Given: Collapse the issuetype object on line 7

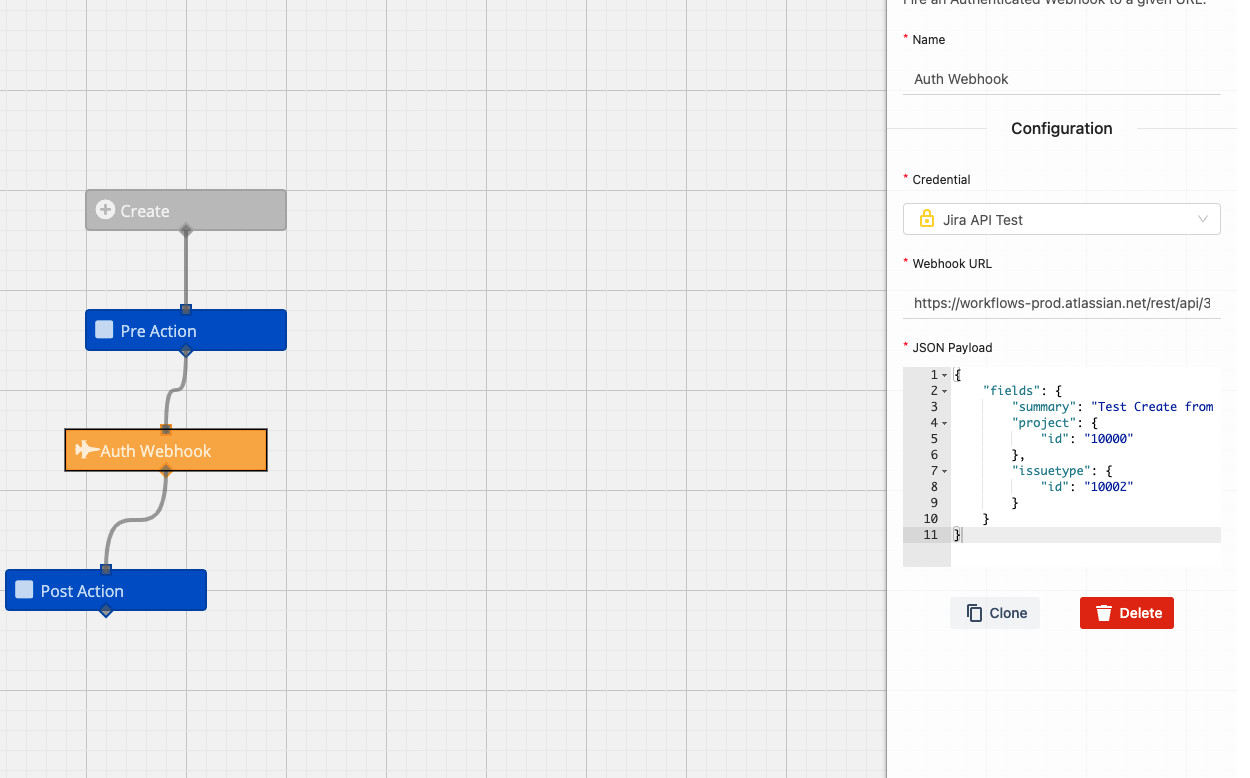Looking at the screenshot, I should (941, 470).
